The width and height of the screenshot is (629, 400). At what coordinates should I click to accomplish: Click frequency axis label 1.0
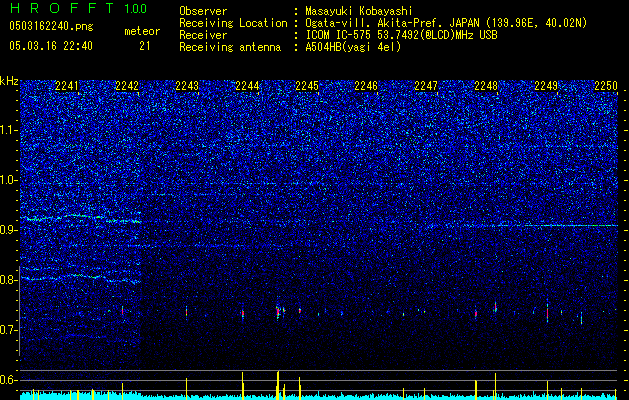pos(9,180)
